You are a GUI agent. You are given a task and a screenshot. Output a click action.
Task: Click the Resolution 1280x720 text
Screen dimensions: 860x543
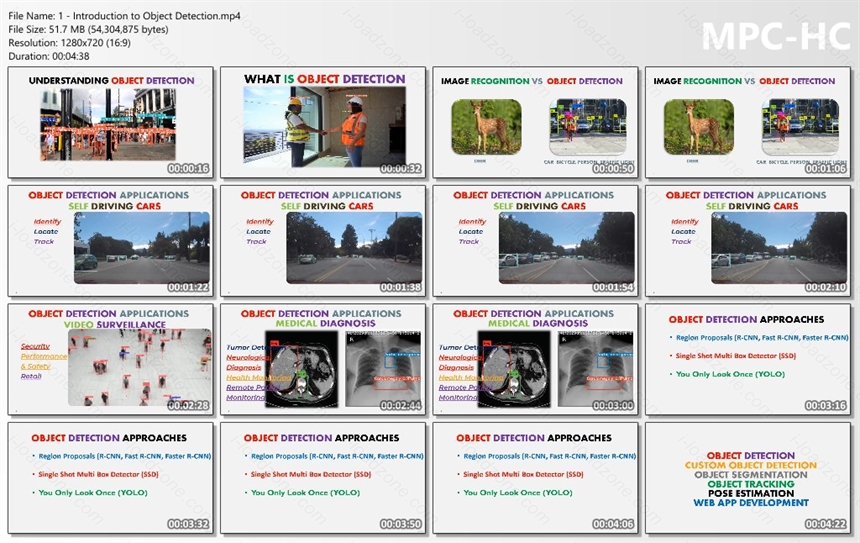[70, 43]
